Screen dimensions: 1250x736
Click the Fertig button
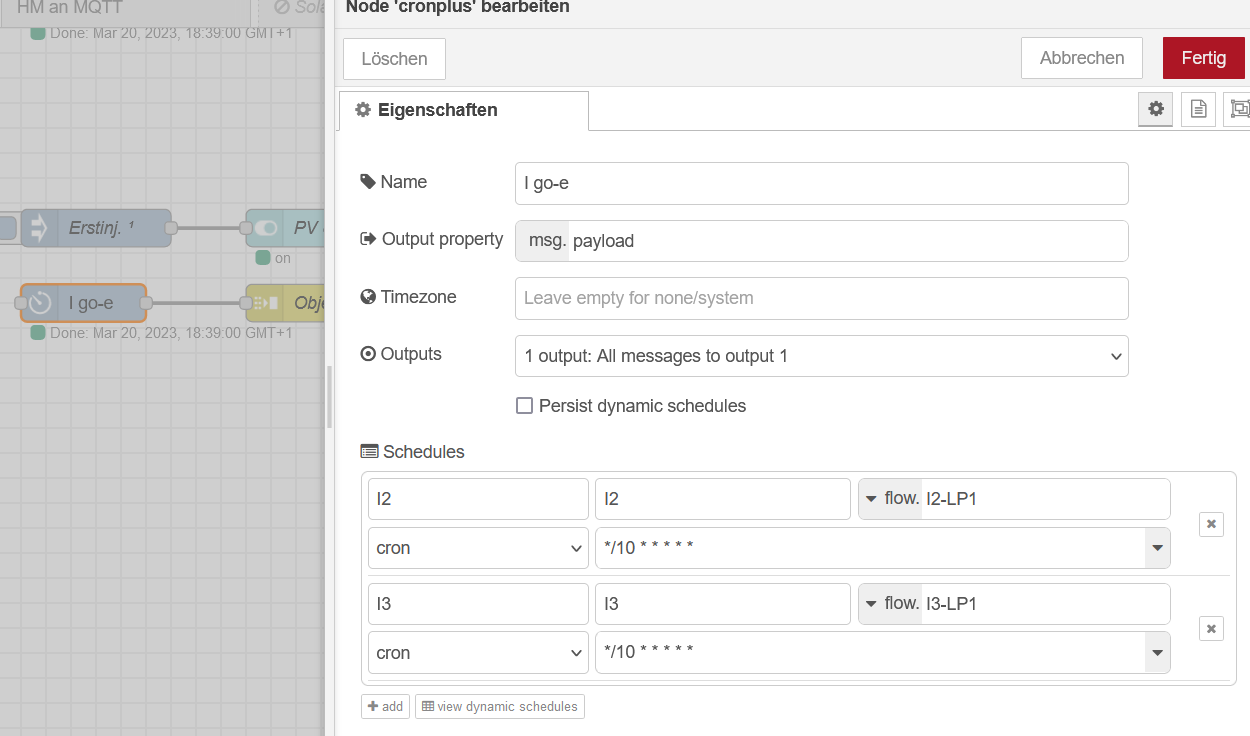click(1203, 58)
